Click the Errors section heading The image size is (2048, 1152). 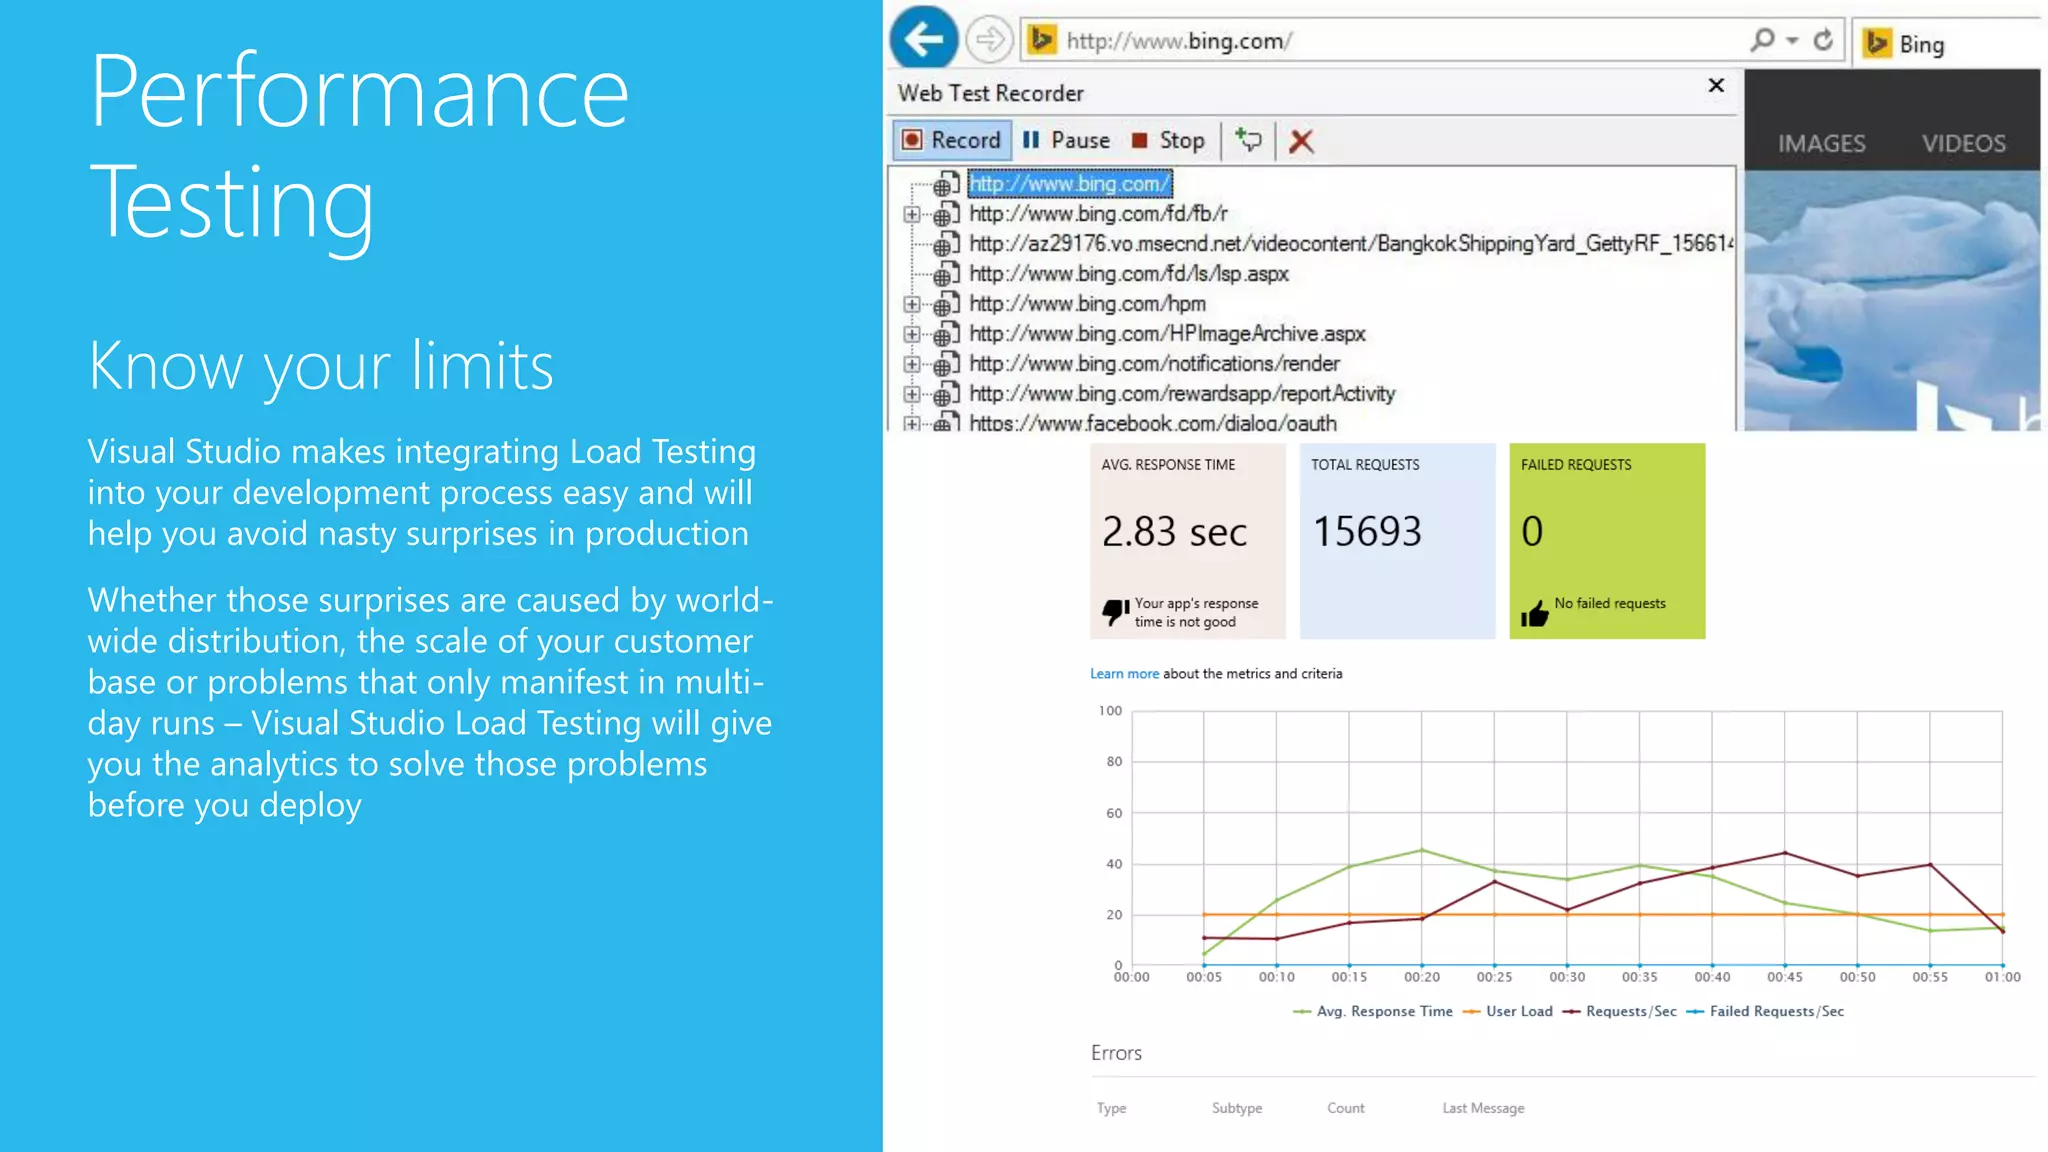point(1116,1053)
